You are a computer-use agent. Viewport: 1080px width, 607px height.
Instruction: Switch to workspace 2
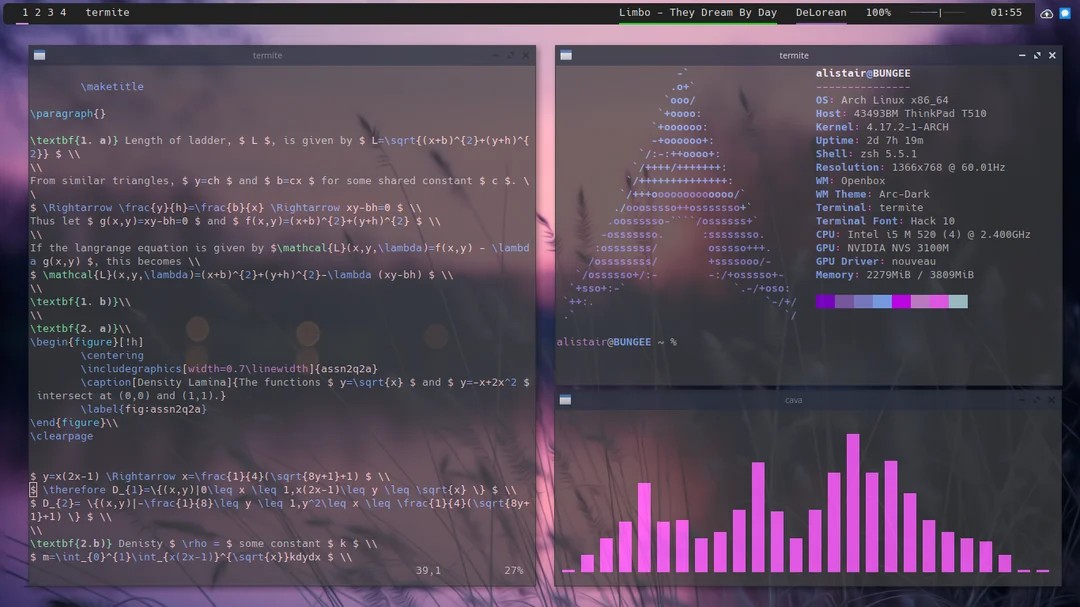coord(38,12)
